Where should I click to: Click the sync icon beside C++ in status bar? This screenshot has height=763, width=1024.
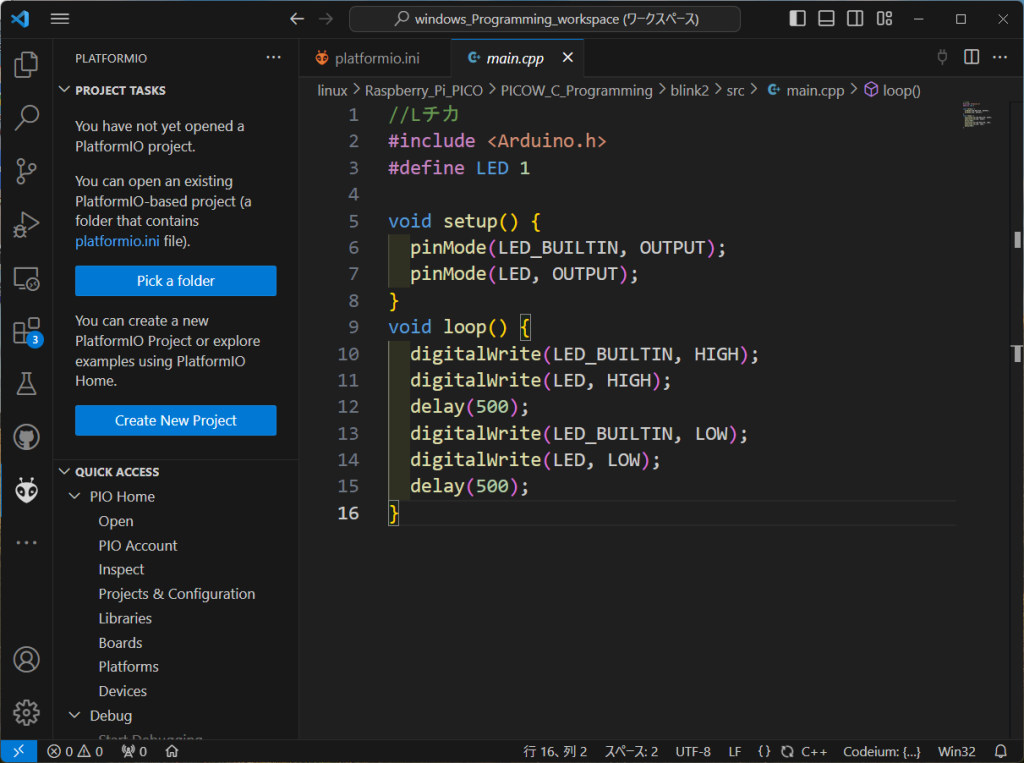787,751
